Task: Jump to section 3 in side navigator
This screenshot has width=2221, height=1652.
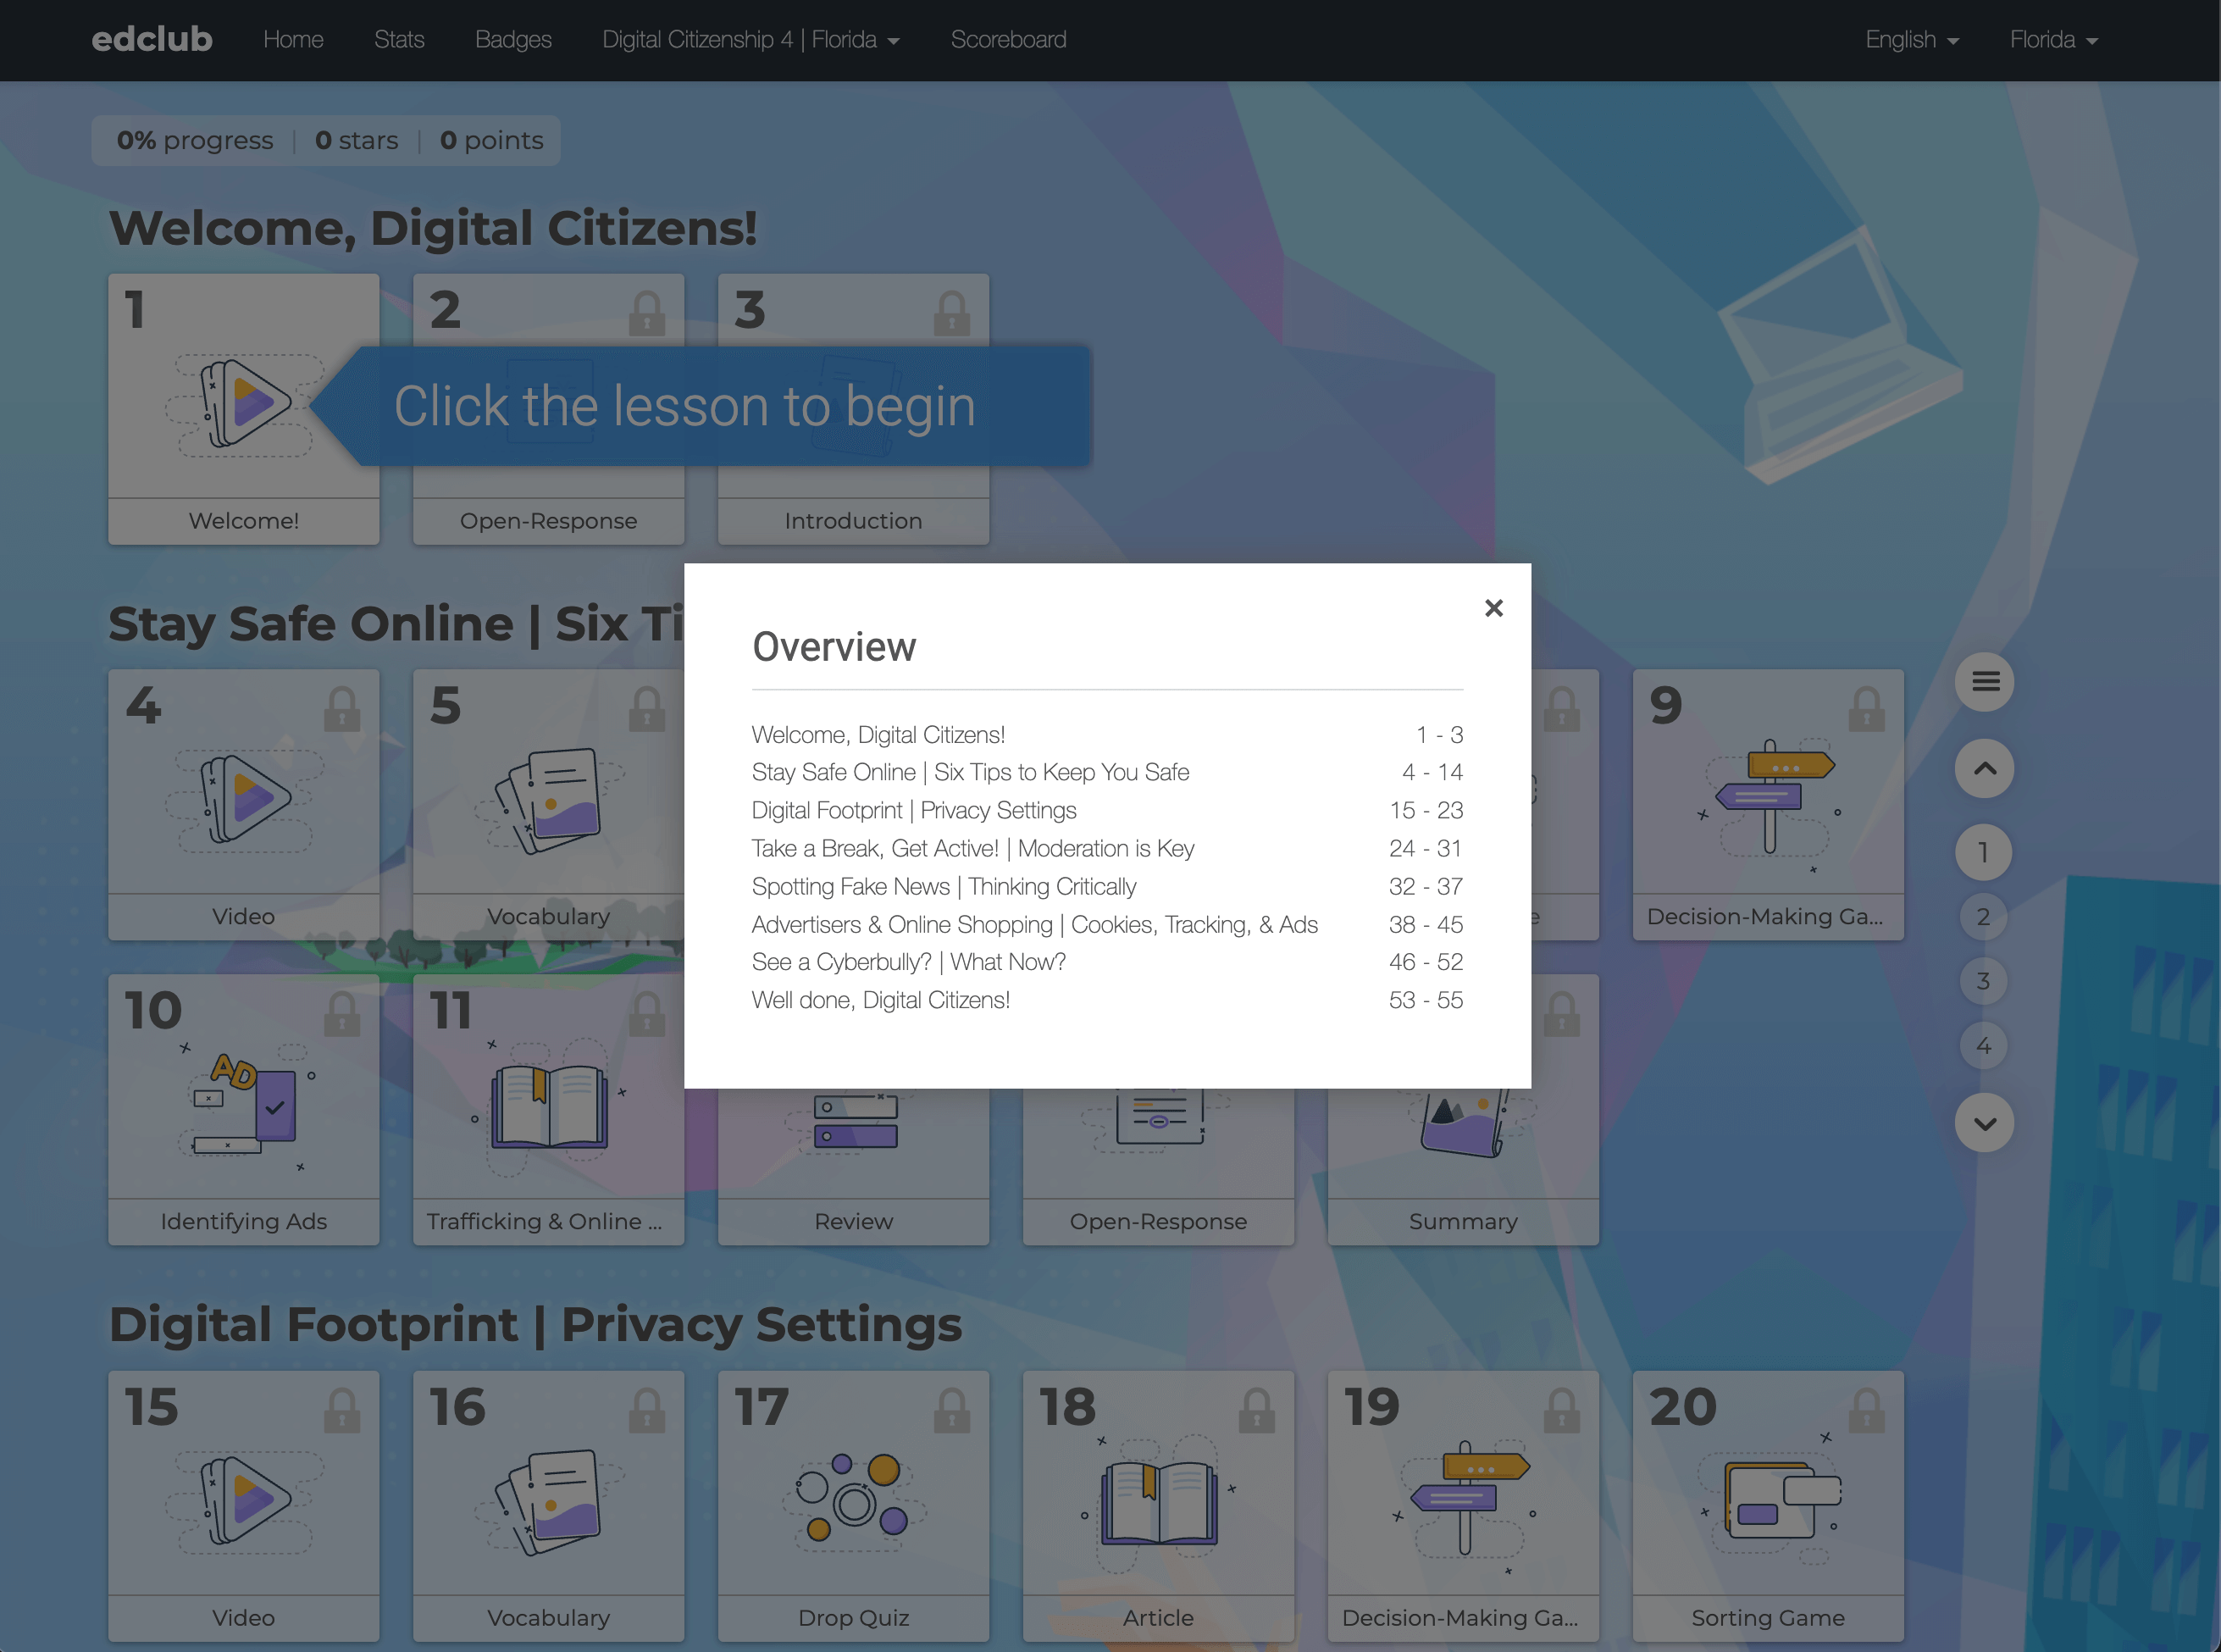Action: tap(1983, 981)
